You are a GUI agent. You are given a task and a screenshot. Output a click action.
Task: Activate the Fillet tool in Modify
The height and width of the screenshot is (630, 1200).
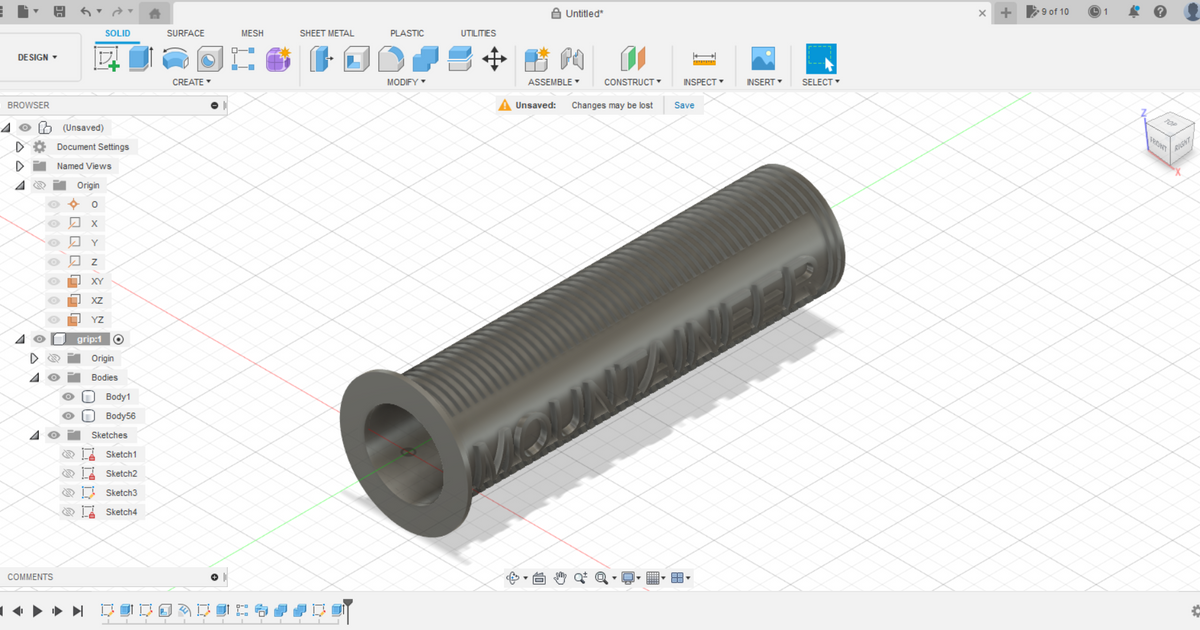[x=389, y=59]
